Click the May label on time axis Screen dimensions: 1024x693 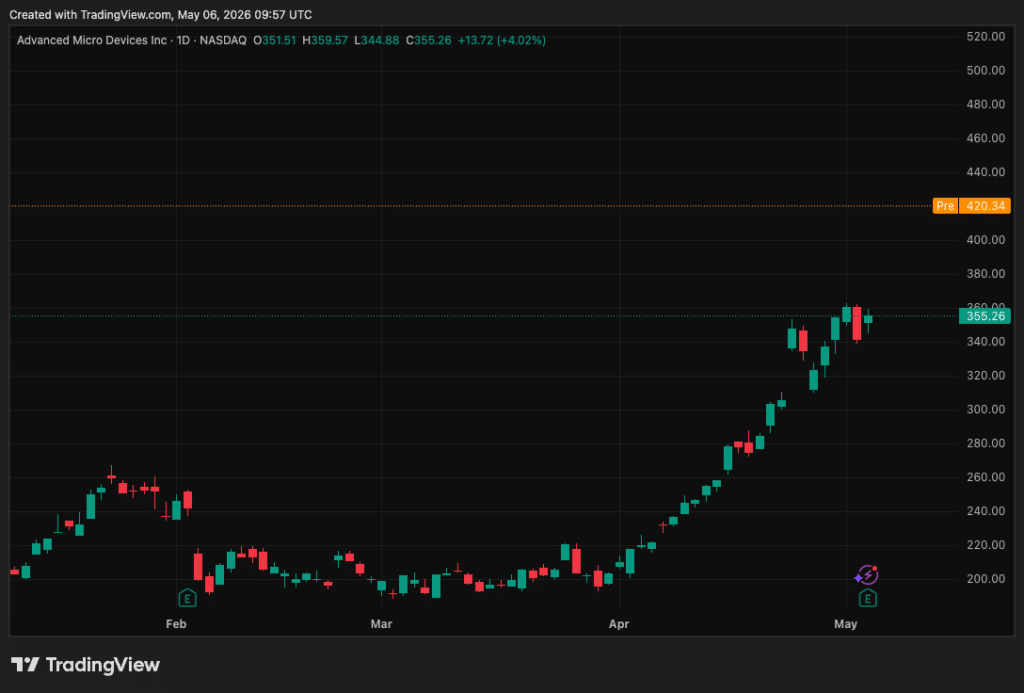pos(846,624)
